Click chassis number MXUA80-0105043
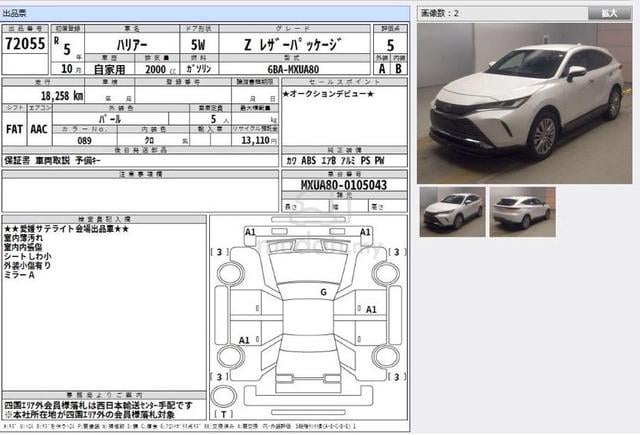 344,185
